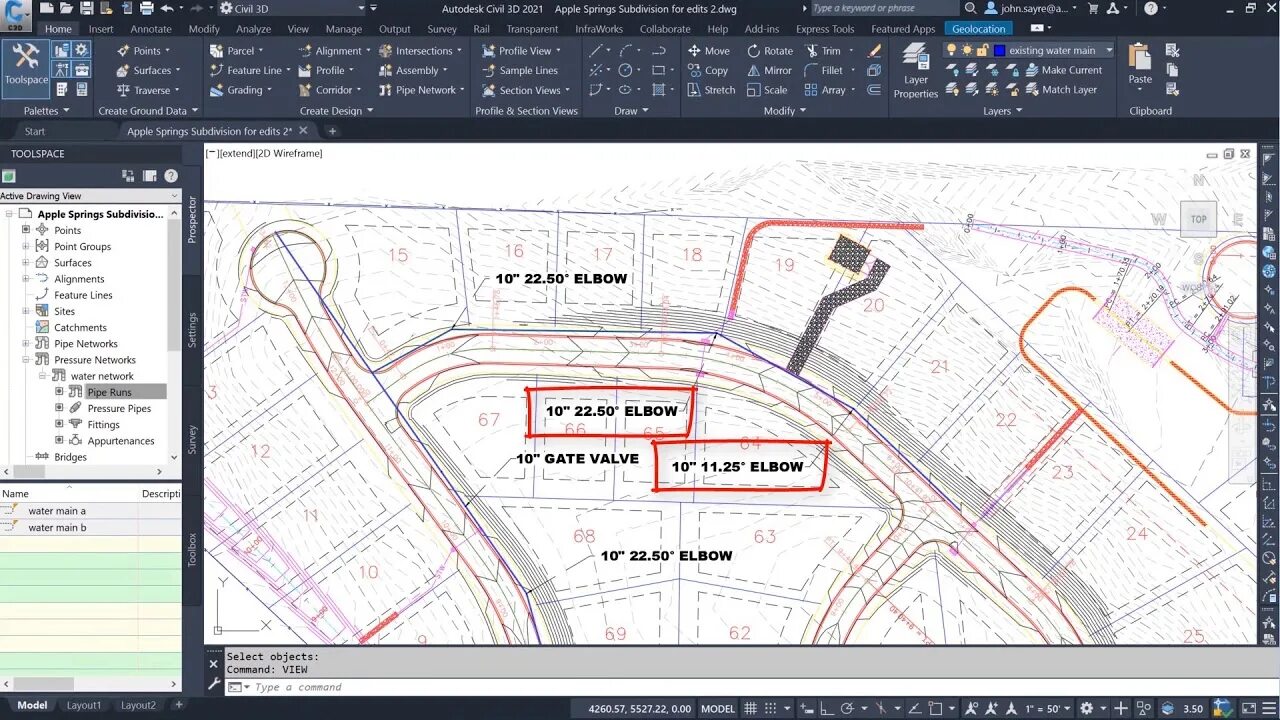Click the TOP face of the ViewCube
The width and height of the screenshot is (1280, 720).
tap(1198, 219)
